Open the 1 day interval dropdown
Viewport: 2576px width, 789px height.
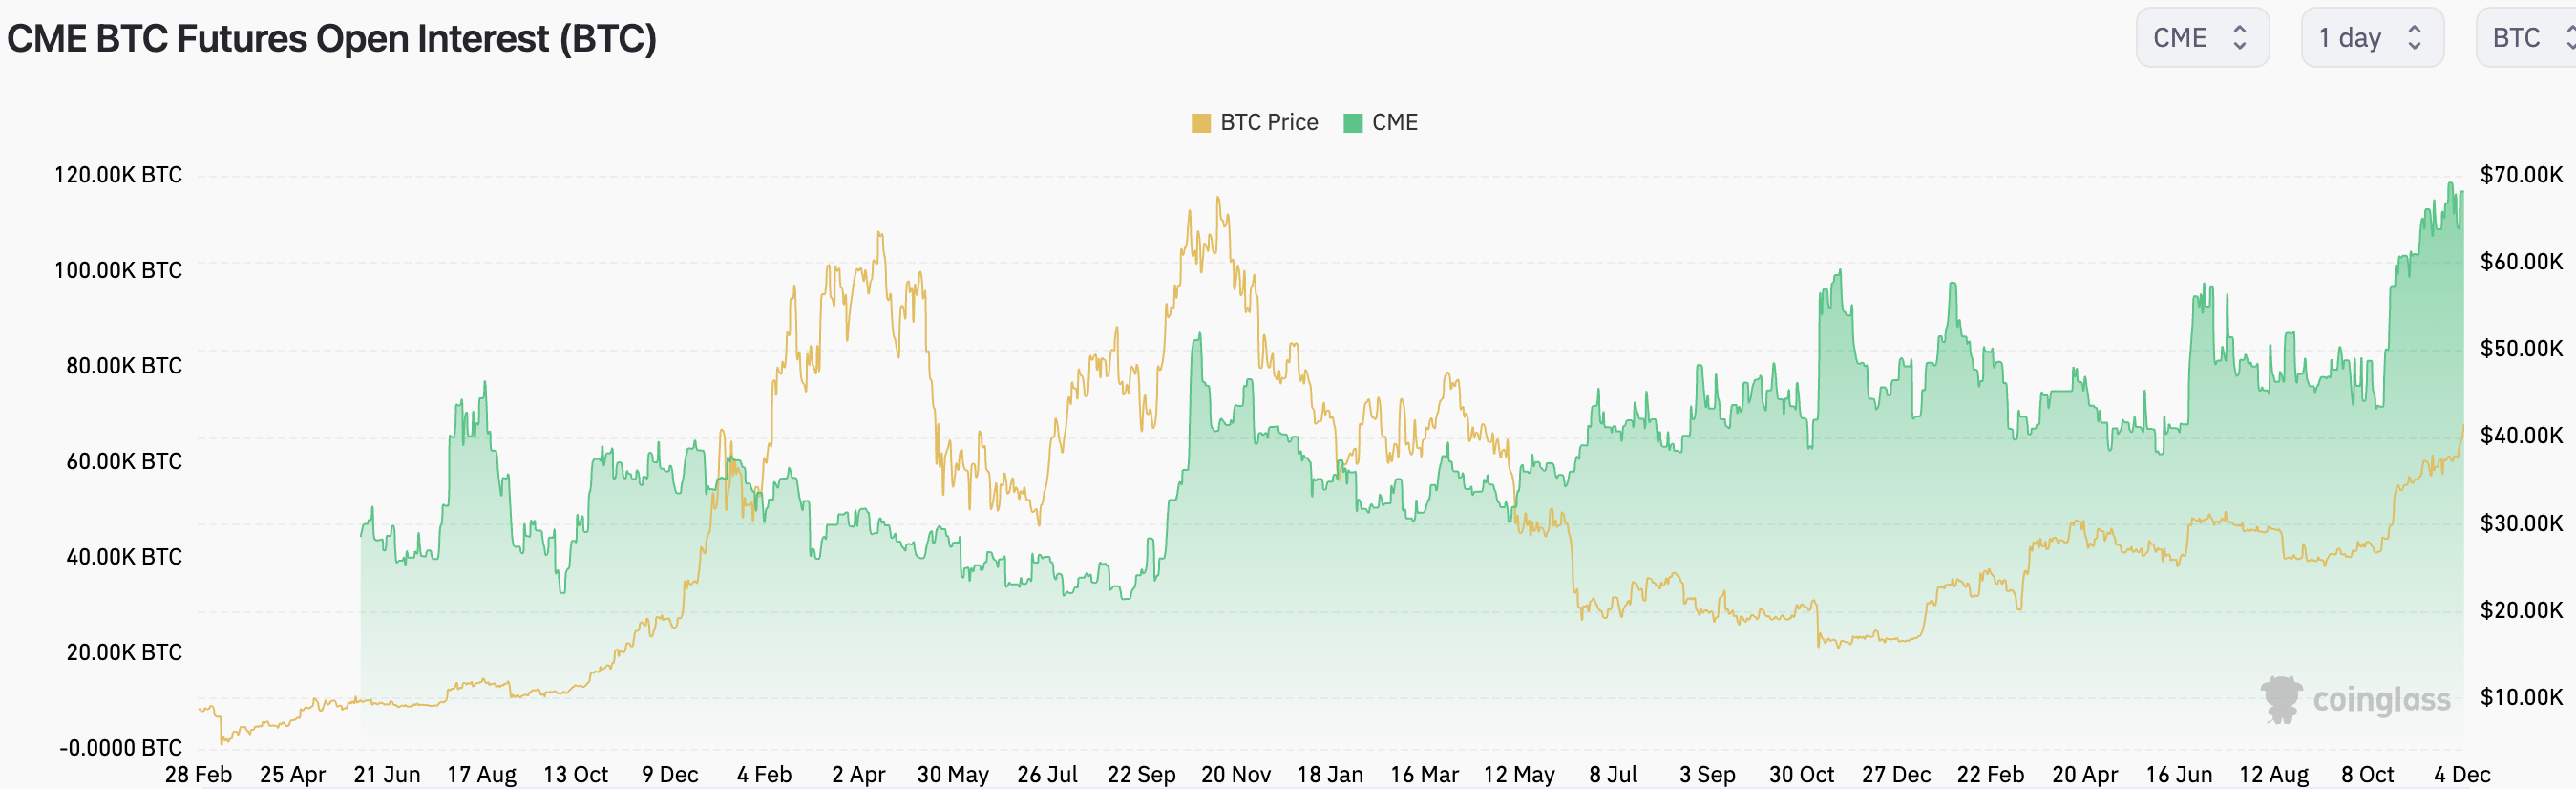2371,38
